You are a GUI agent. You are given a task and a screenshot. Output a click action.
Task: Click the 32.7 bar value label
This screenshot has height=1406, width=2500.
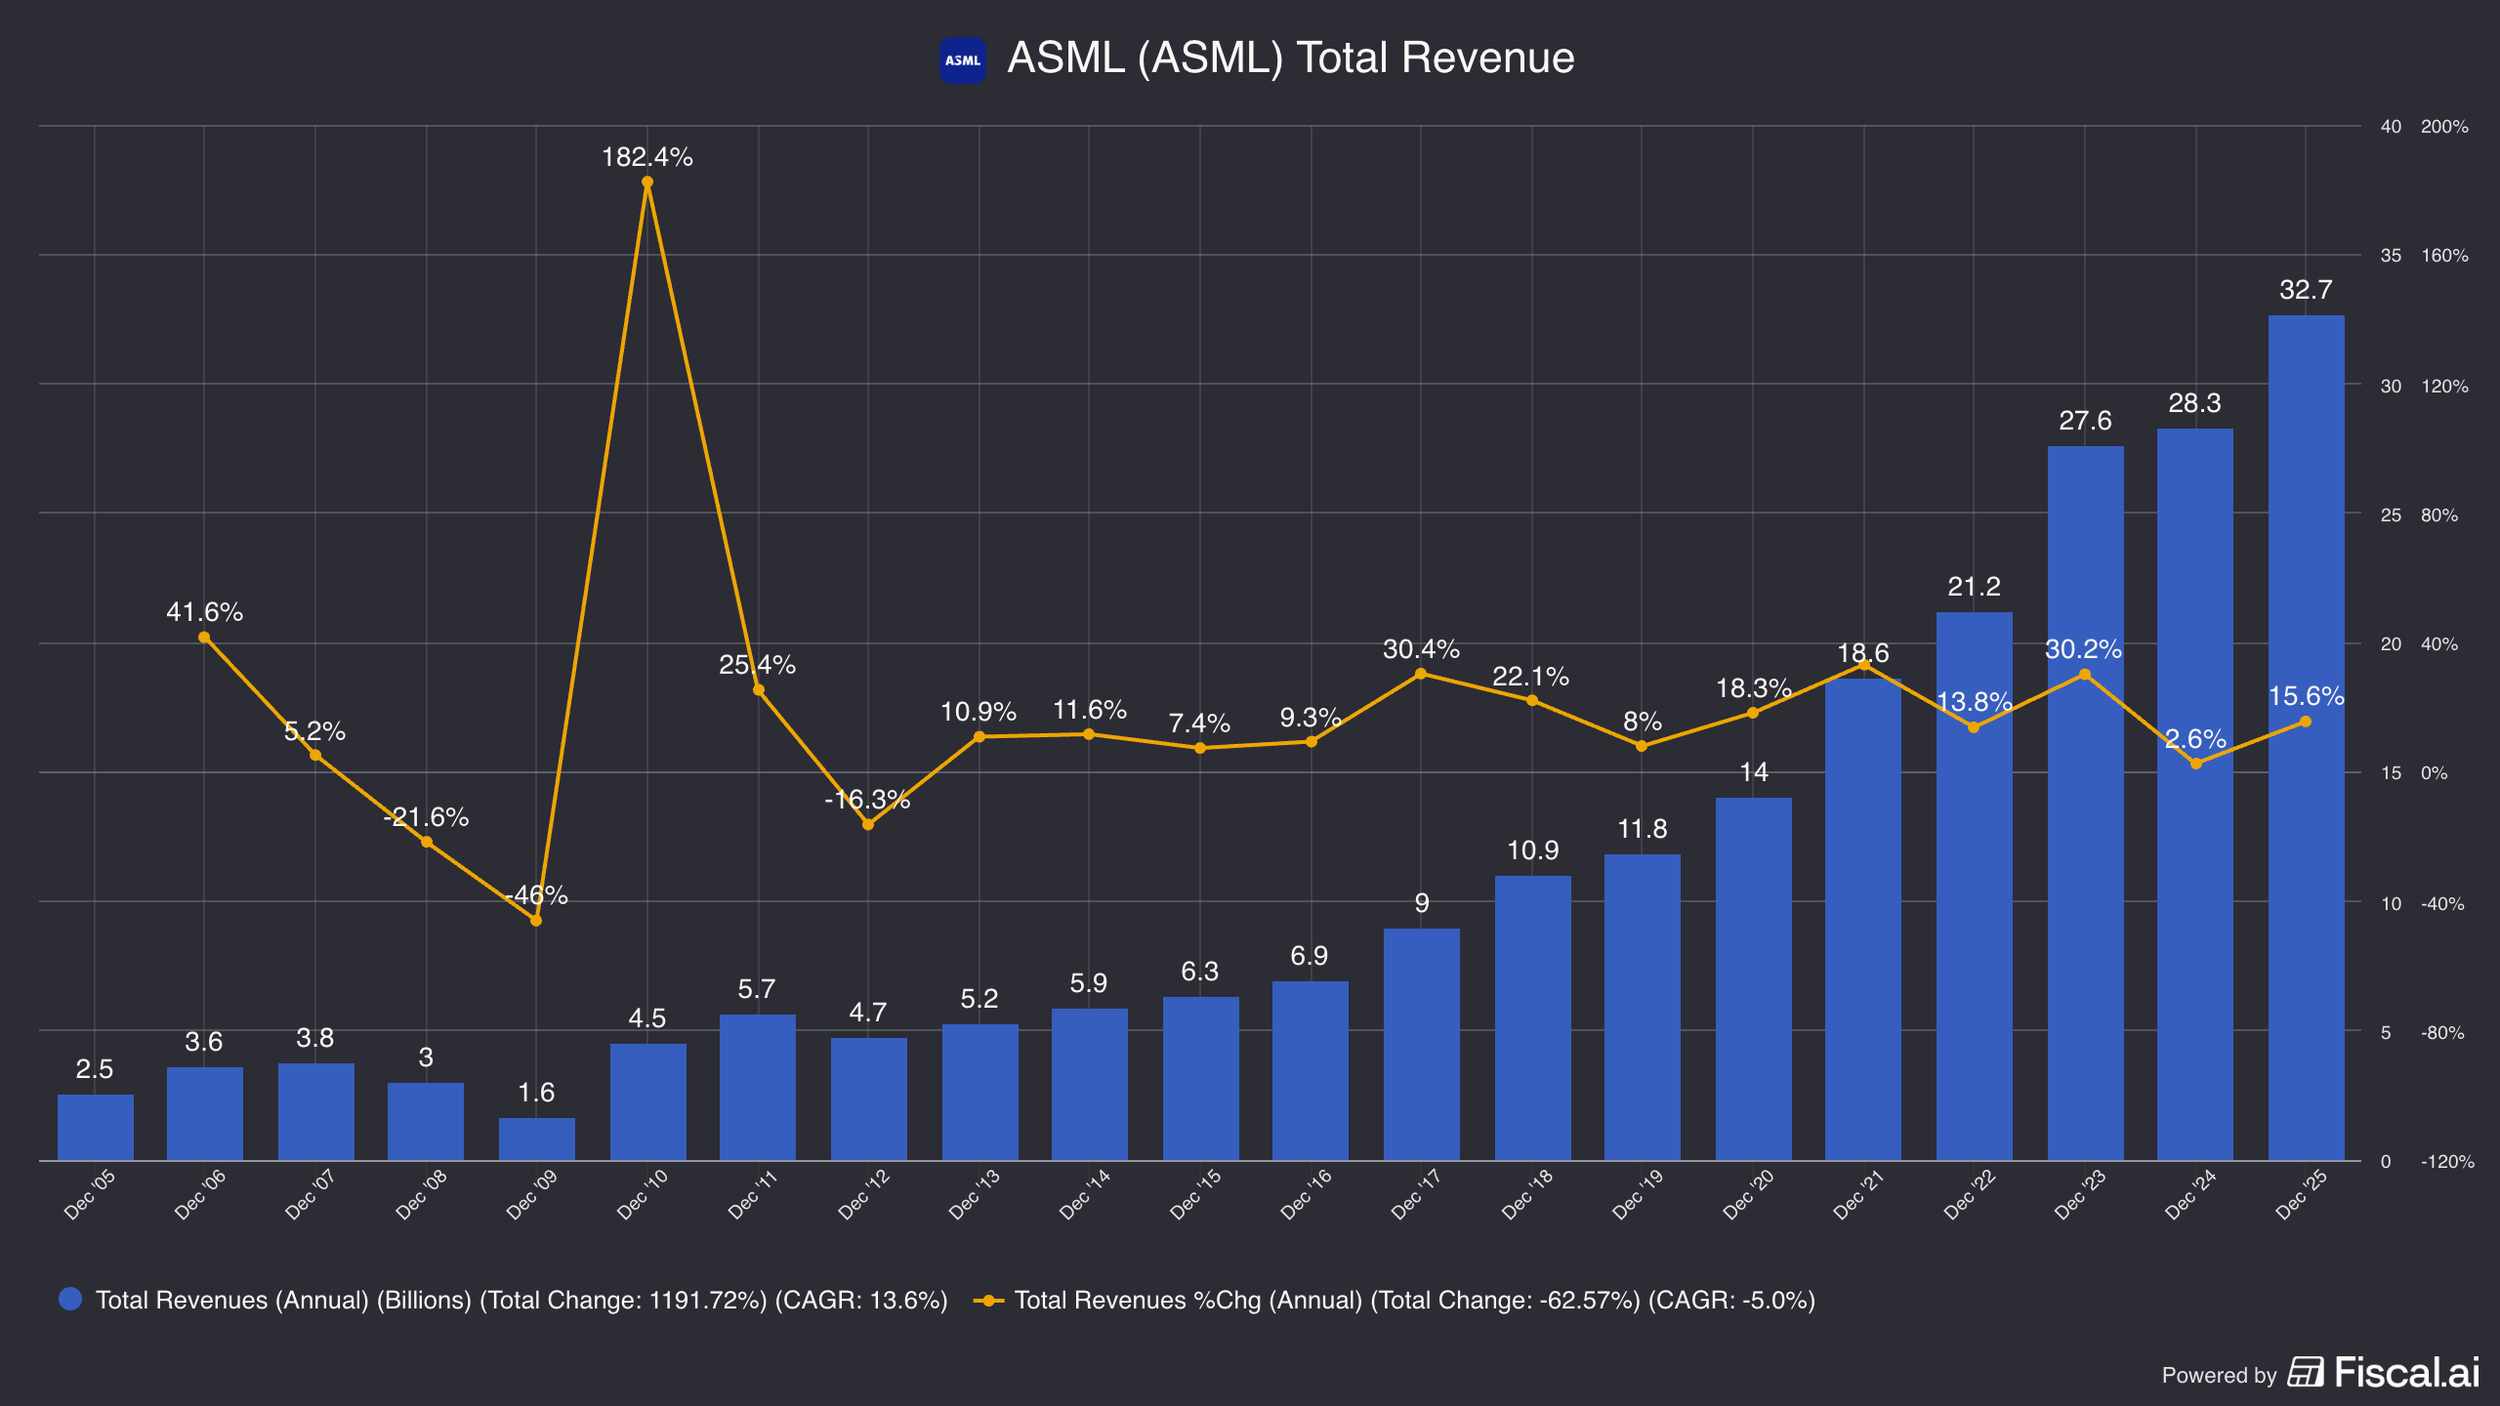tap(2305, 290)
